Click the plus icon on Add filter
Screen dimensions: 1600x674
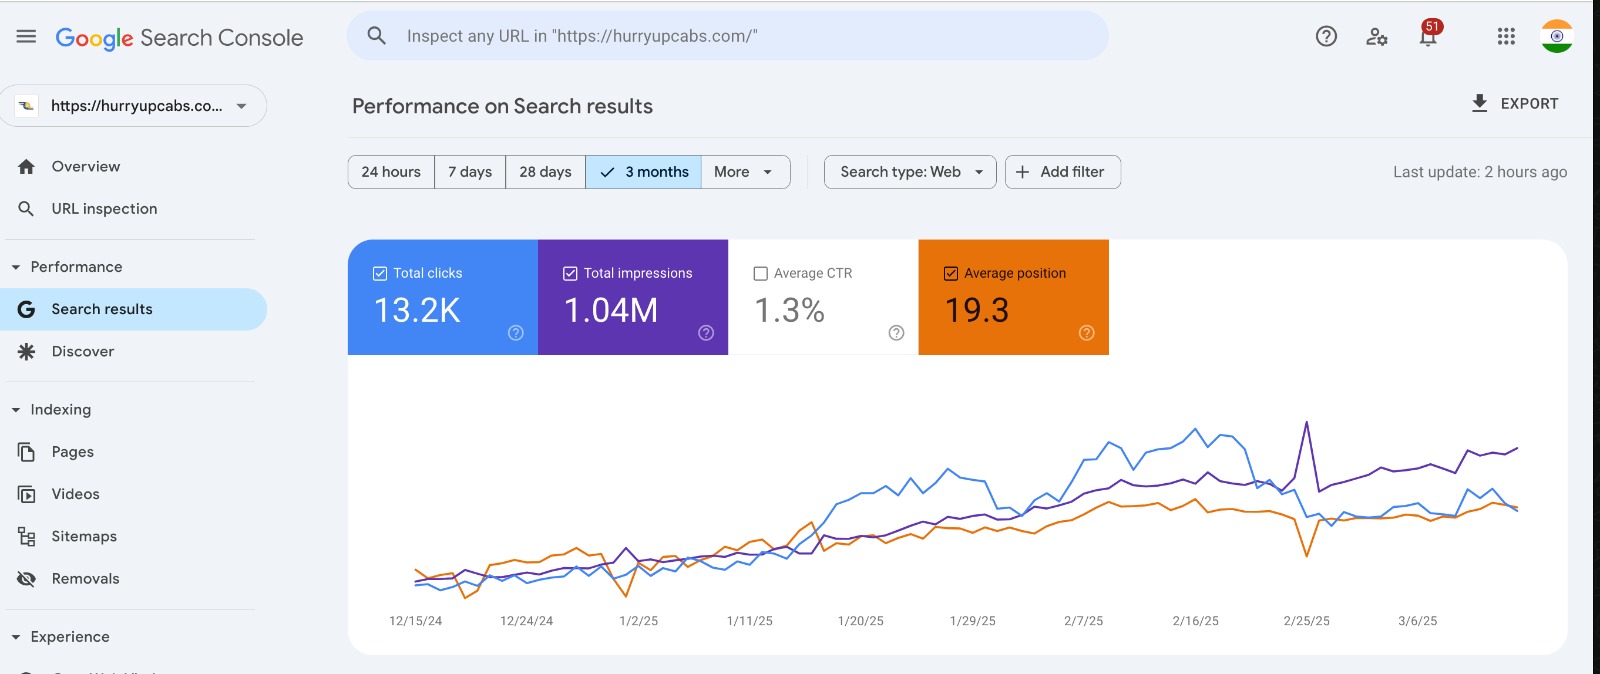[1023, 172]
